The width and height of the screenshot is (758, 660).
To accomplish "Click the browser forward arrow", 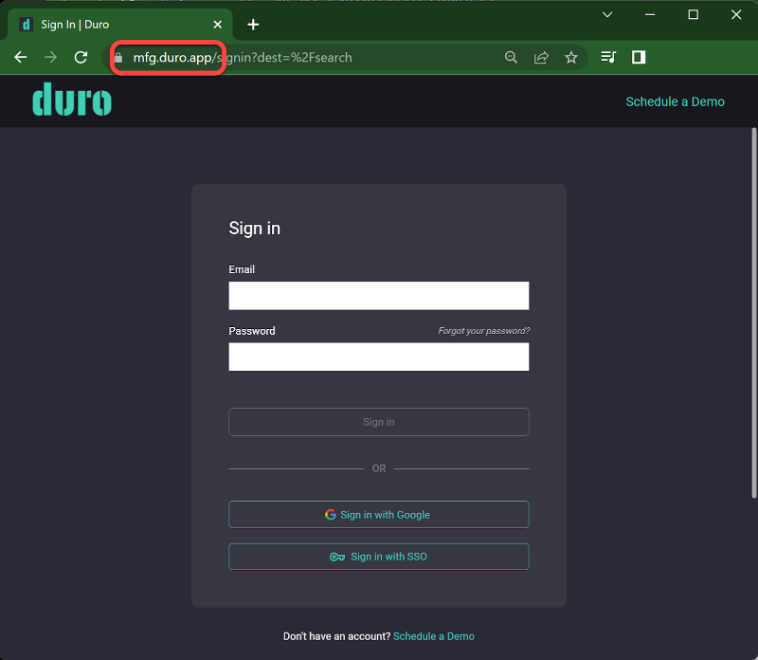I will 51,57.
